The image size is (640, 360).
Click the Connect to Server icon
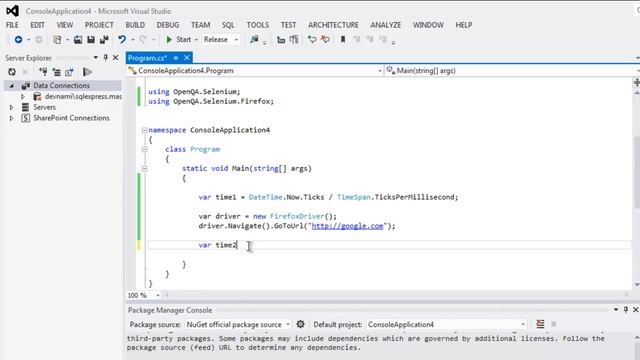[56, 72]
